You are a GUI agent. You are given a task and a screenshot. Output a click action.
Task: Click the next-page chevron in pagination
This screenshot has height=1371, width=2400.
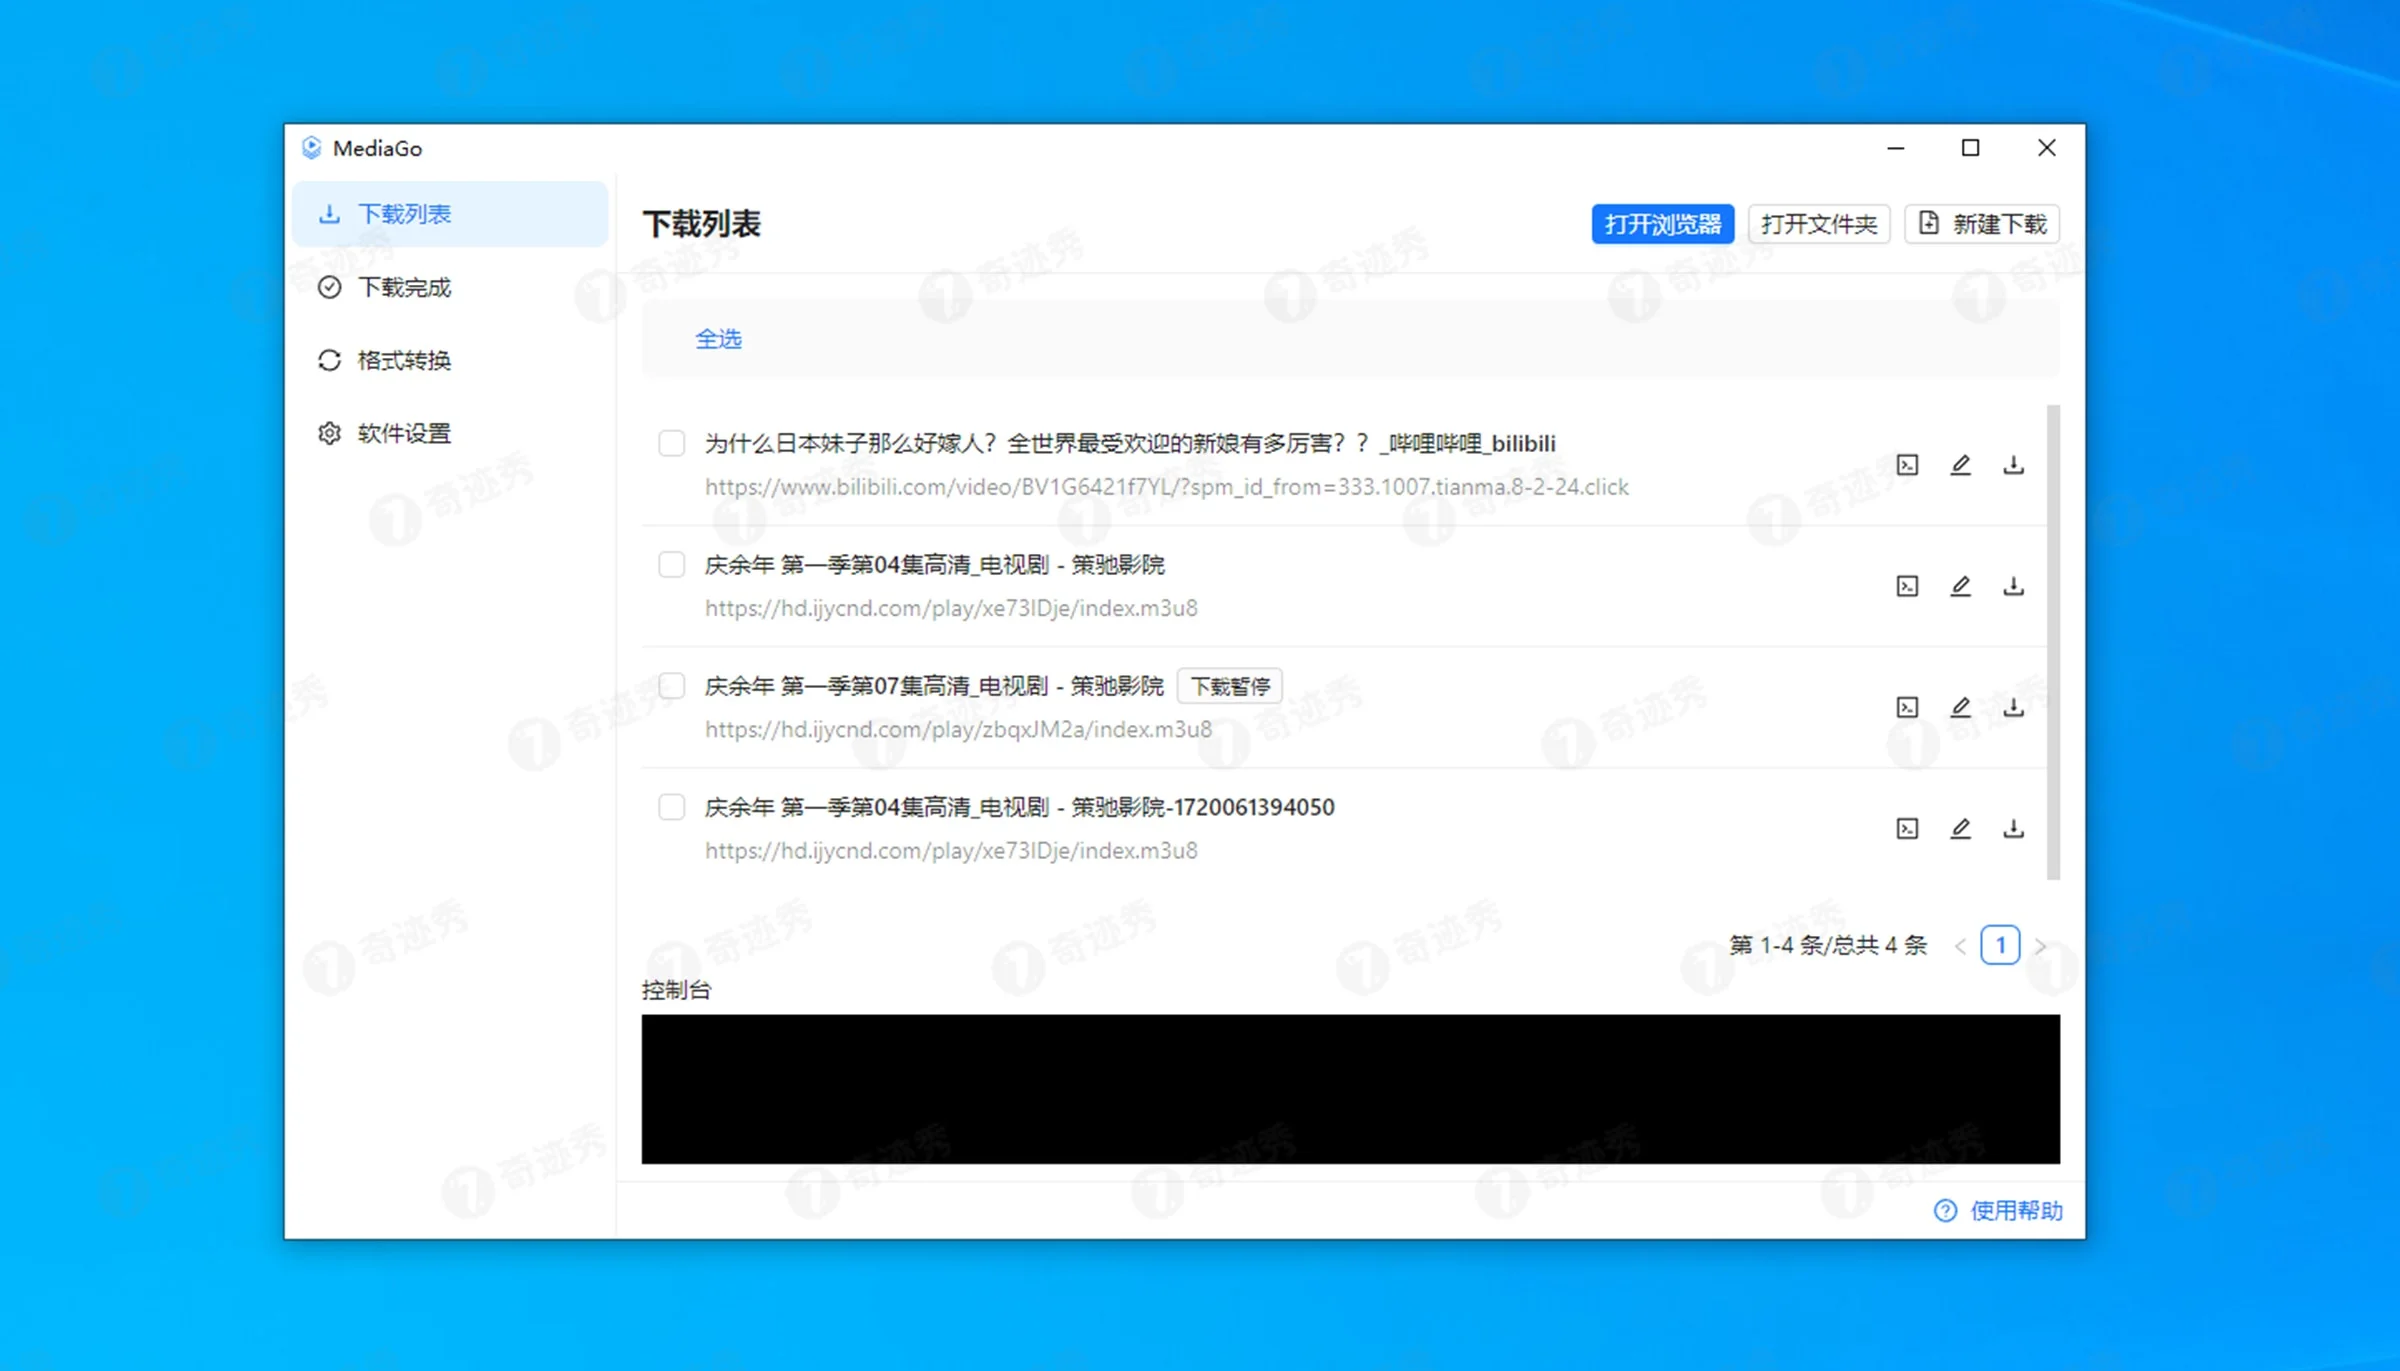pyautogui.click(x=2040, y=945)
